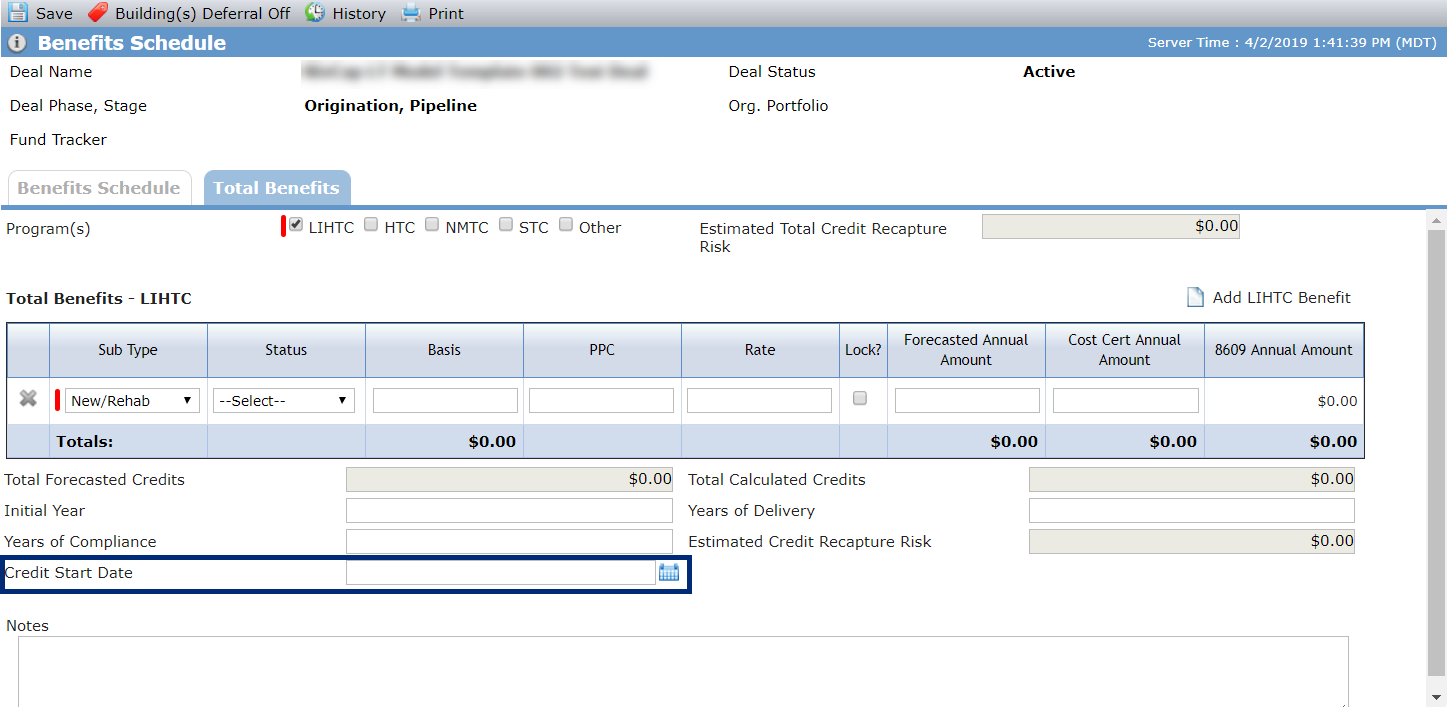Click the Print printer icon

[x=411, y=13]
